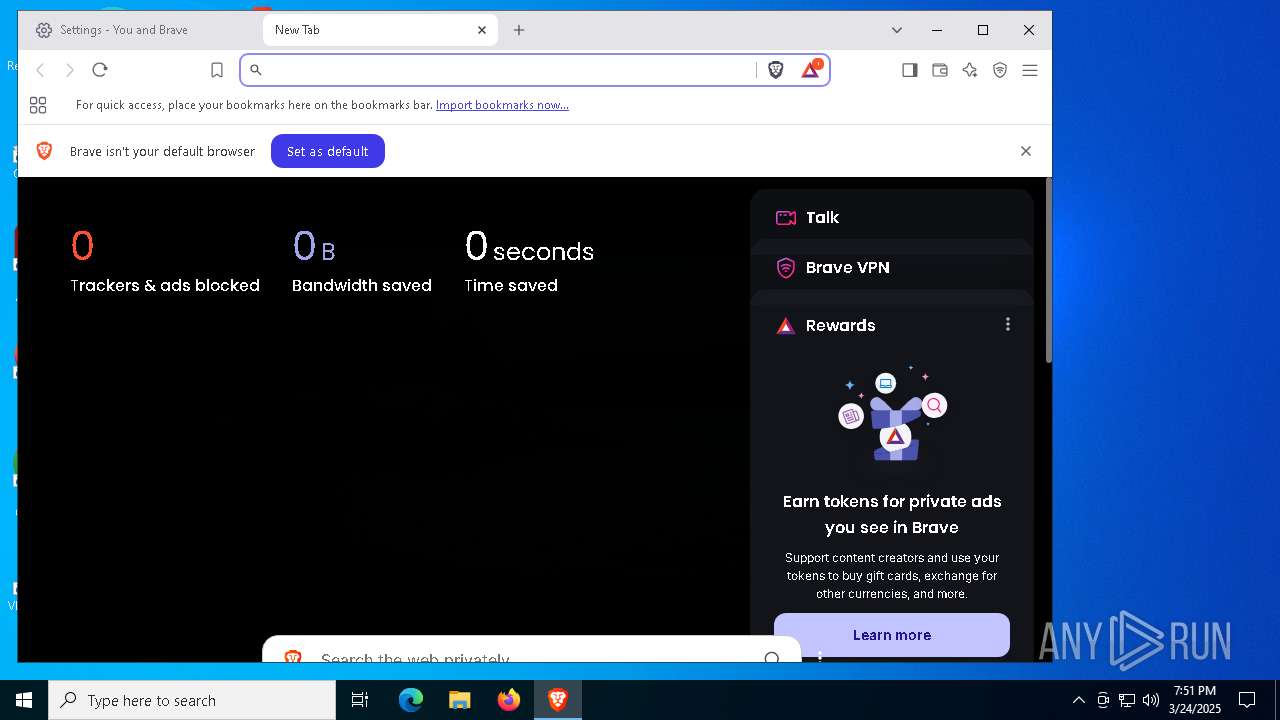This screenshot has height=720, width=1280.
Task: Open Windows Start menu
Action: [x=24, y=700]
